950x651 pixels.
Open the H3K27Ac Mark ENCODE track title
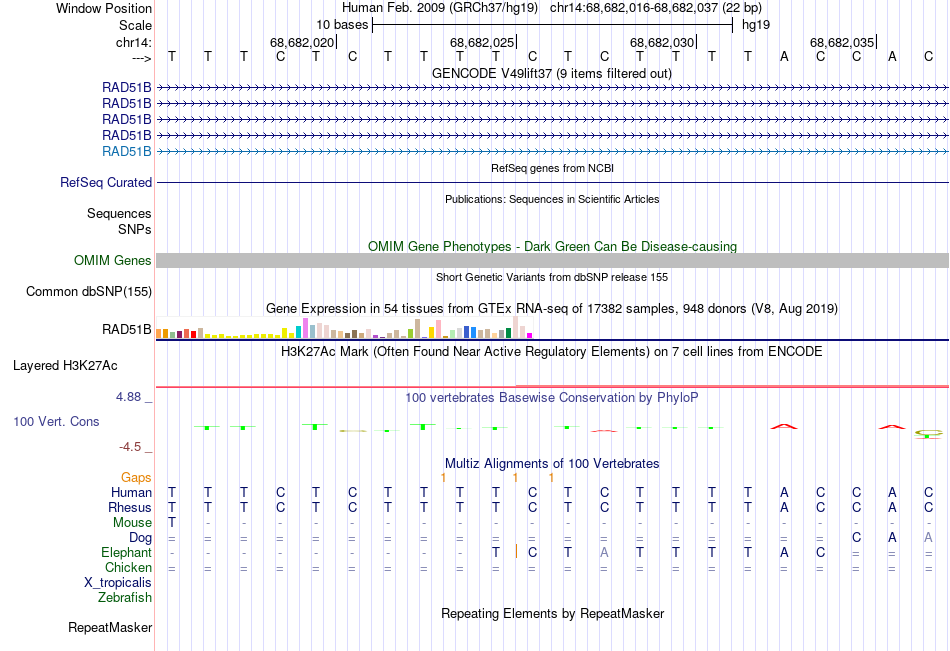(552, 352)
